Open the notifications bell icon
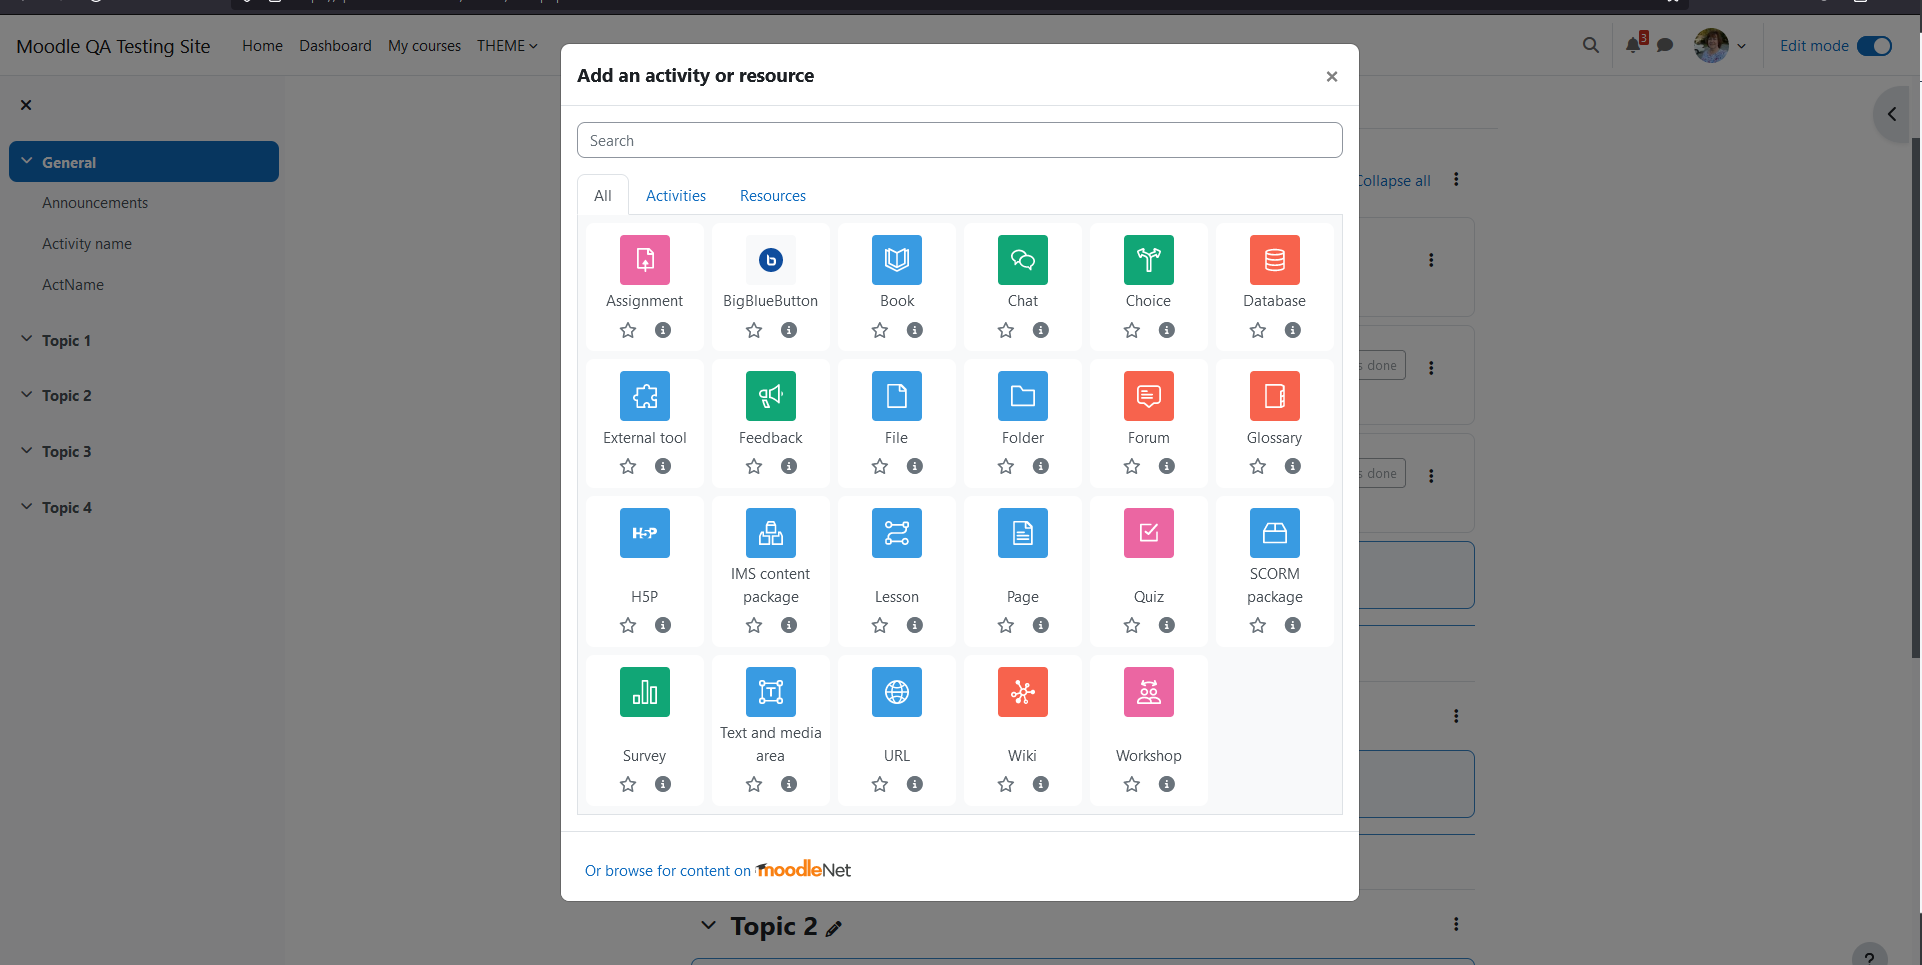 click(1633, 45)
